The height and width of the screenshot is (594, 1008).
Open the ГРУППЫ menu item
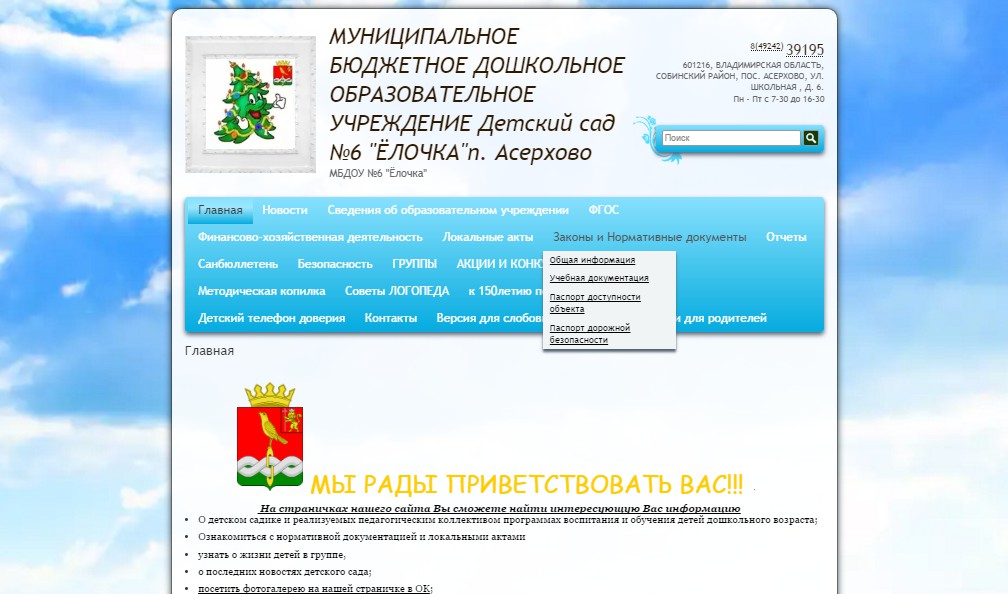(x=415, y=264)
